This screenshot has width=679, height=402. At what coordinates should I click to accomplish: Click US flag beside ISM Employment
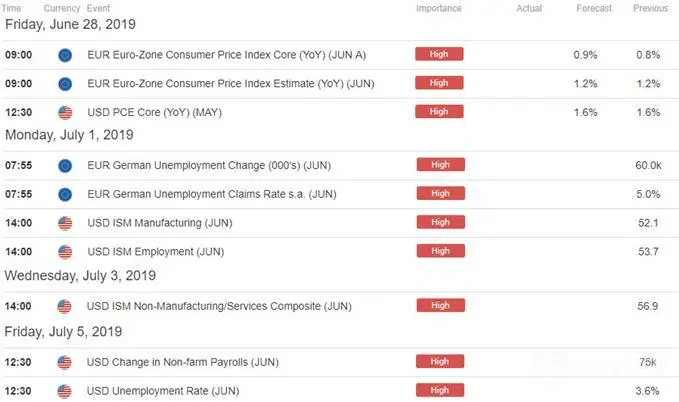(65, 252)
